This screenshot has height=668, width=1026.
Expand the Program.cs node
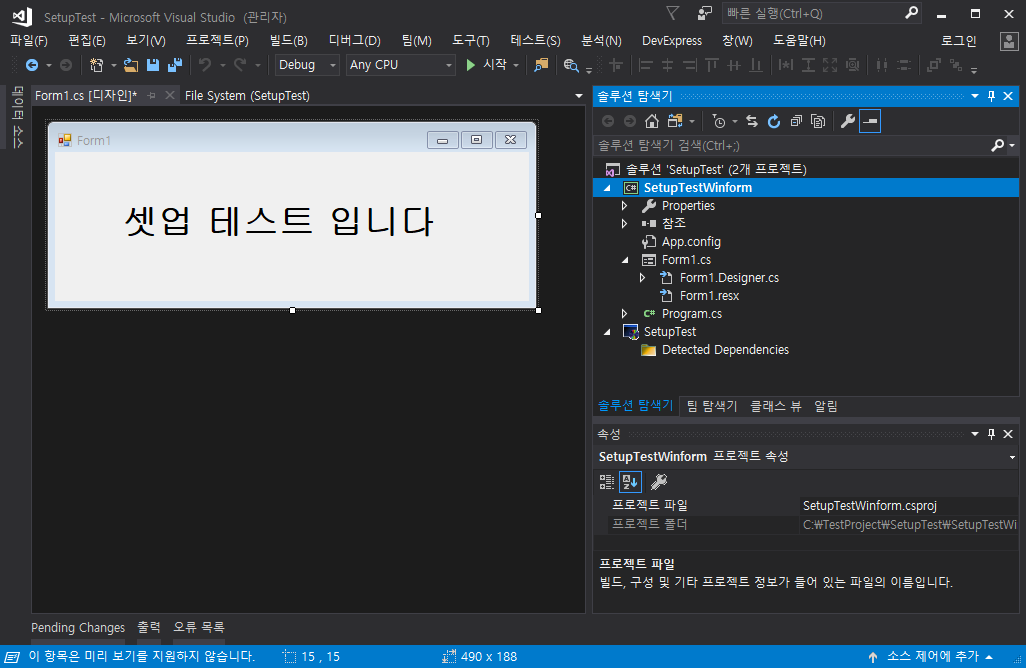pos(625,313)
